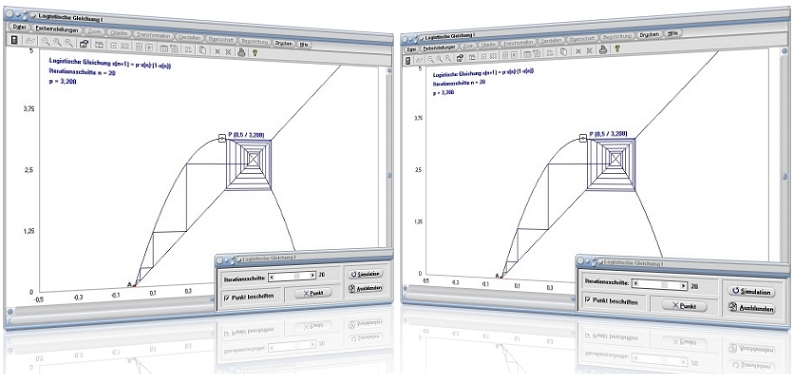Open the Drucken menu in right window
Image resolution: width=794 pixels, height=374 pixels.
(x=649, y=34)
